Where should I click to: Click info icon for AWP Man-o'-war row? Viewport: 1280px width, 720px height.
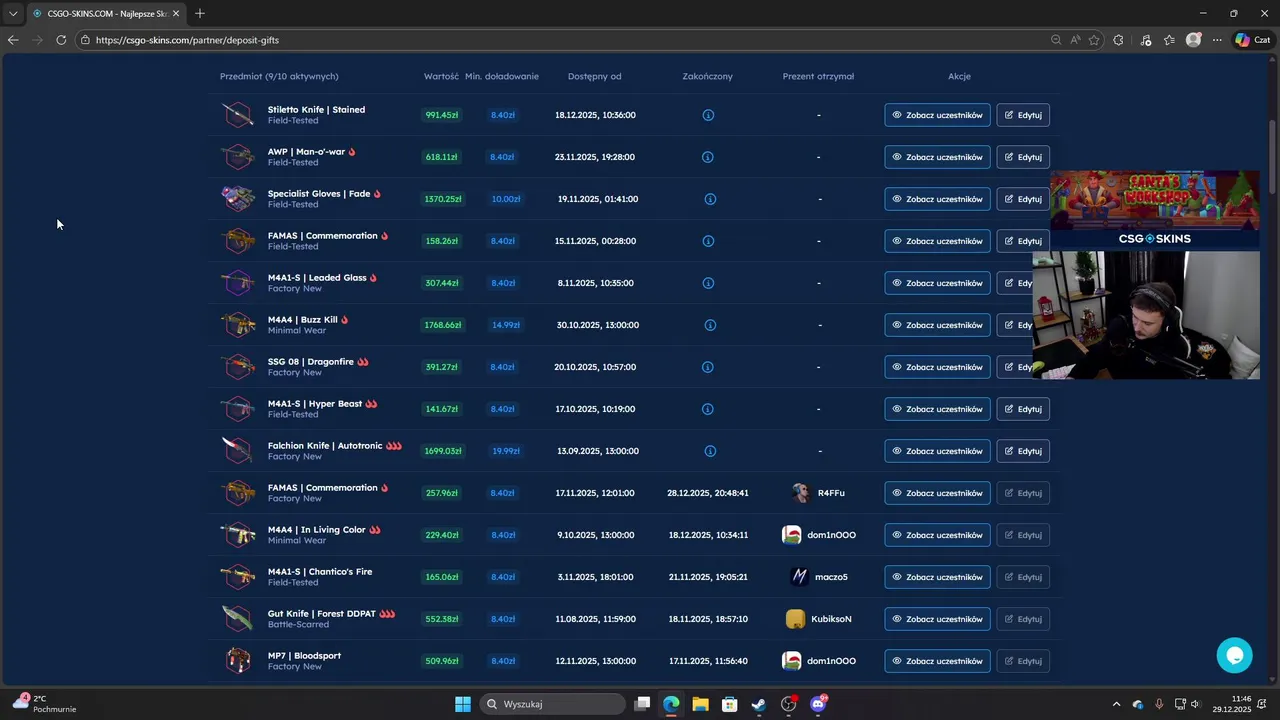coord(707,157)
